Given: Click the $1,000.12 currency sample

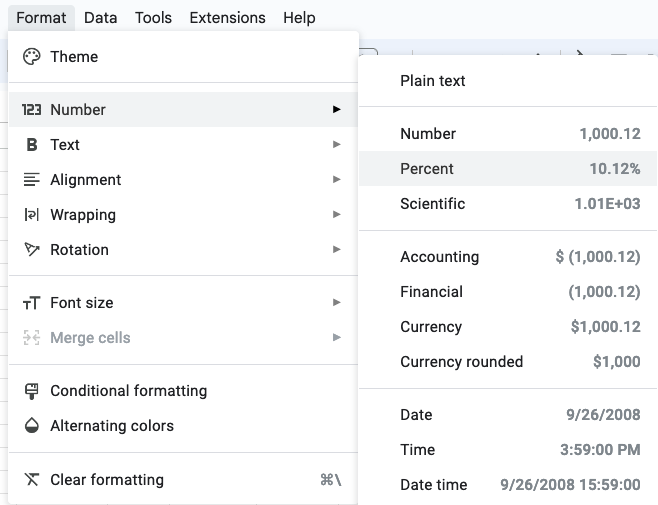Looking at the screenshot, I should 606,327.
